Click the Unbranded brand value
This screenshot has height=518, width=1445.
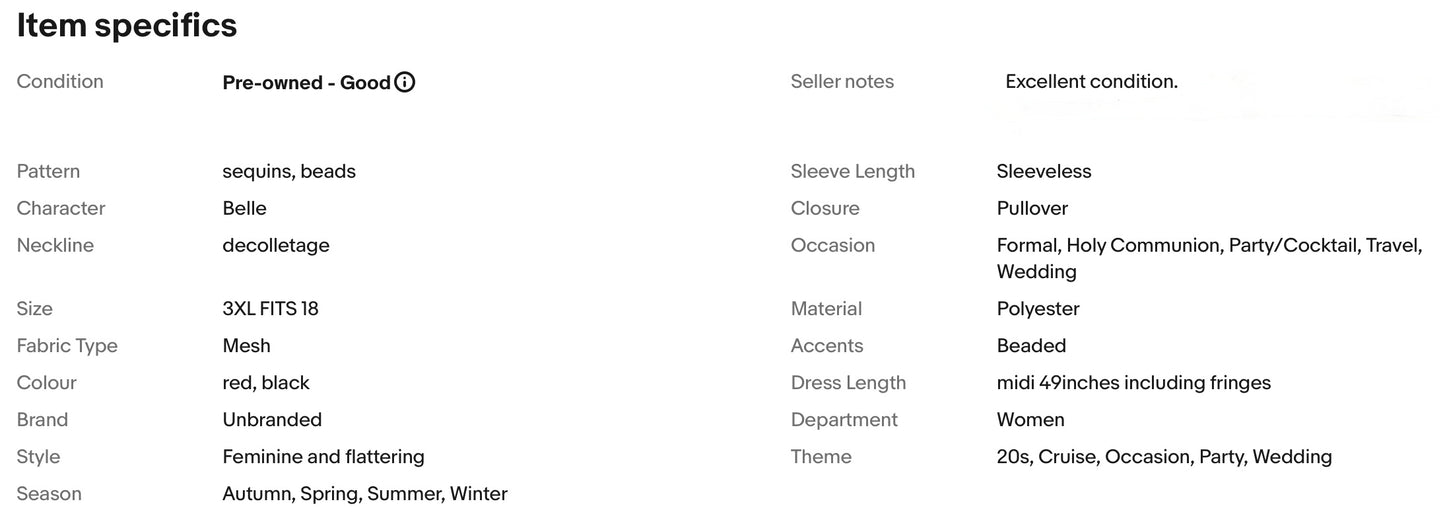point(272,420)
